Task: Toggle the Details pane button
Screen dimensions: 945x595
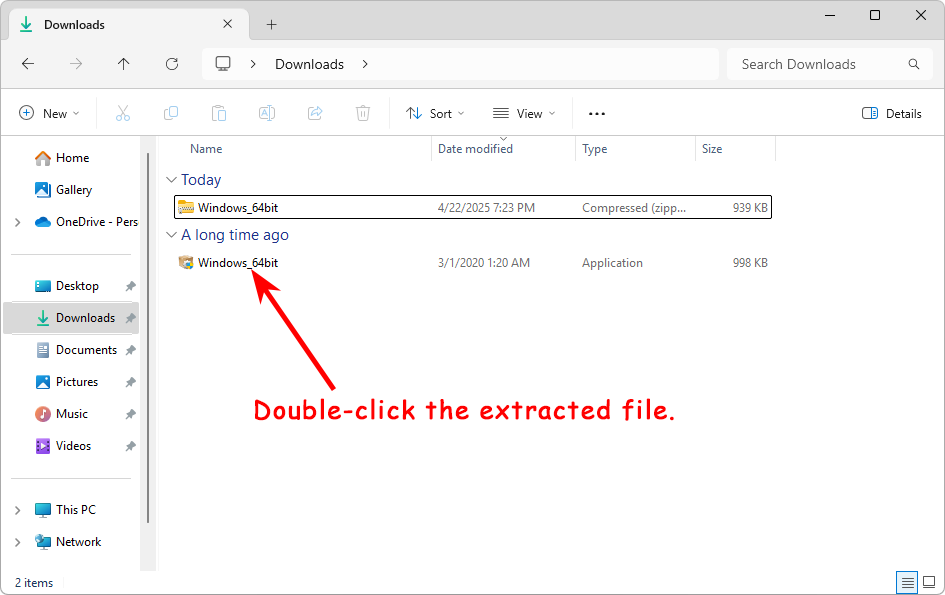Action: pyautogui.click(x=892, y=114)
